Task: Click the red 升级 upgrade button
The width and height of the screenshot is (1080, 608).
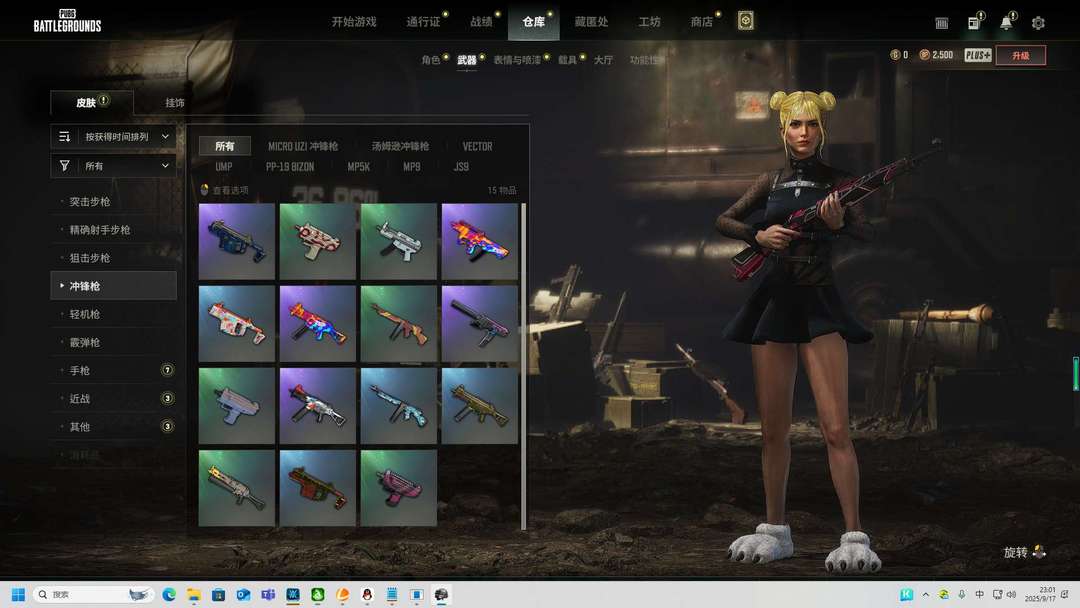Action: coord(1021,55)
